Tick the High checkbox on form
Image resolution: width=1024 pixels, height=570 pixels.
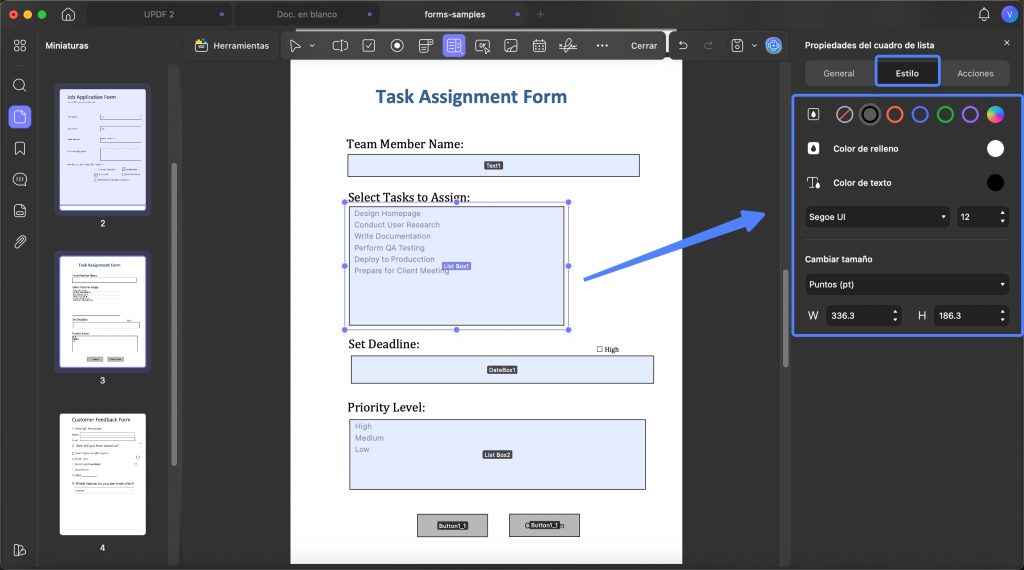point(600,349)
